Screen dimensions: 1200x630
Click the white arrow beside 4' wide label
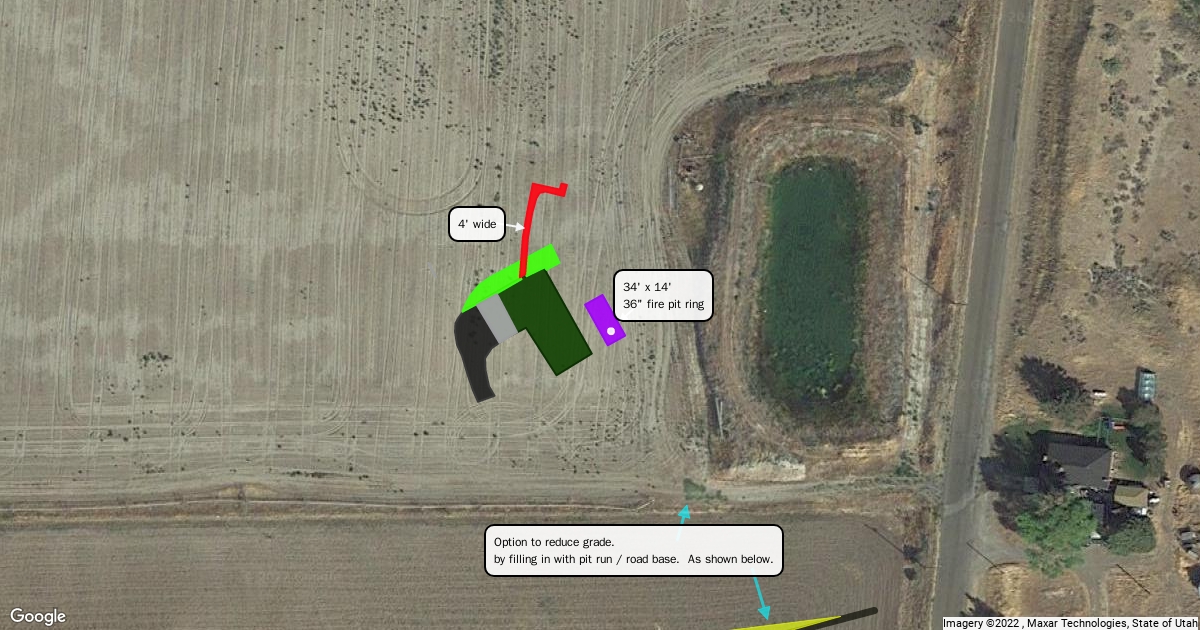point(517,227)
